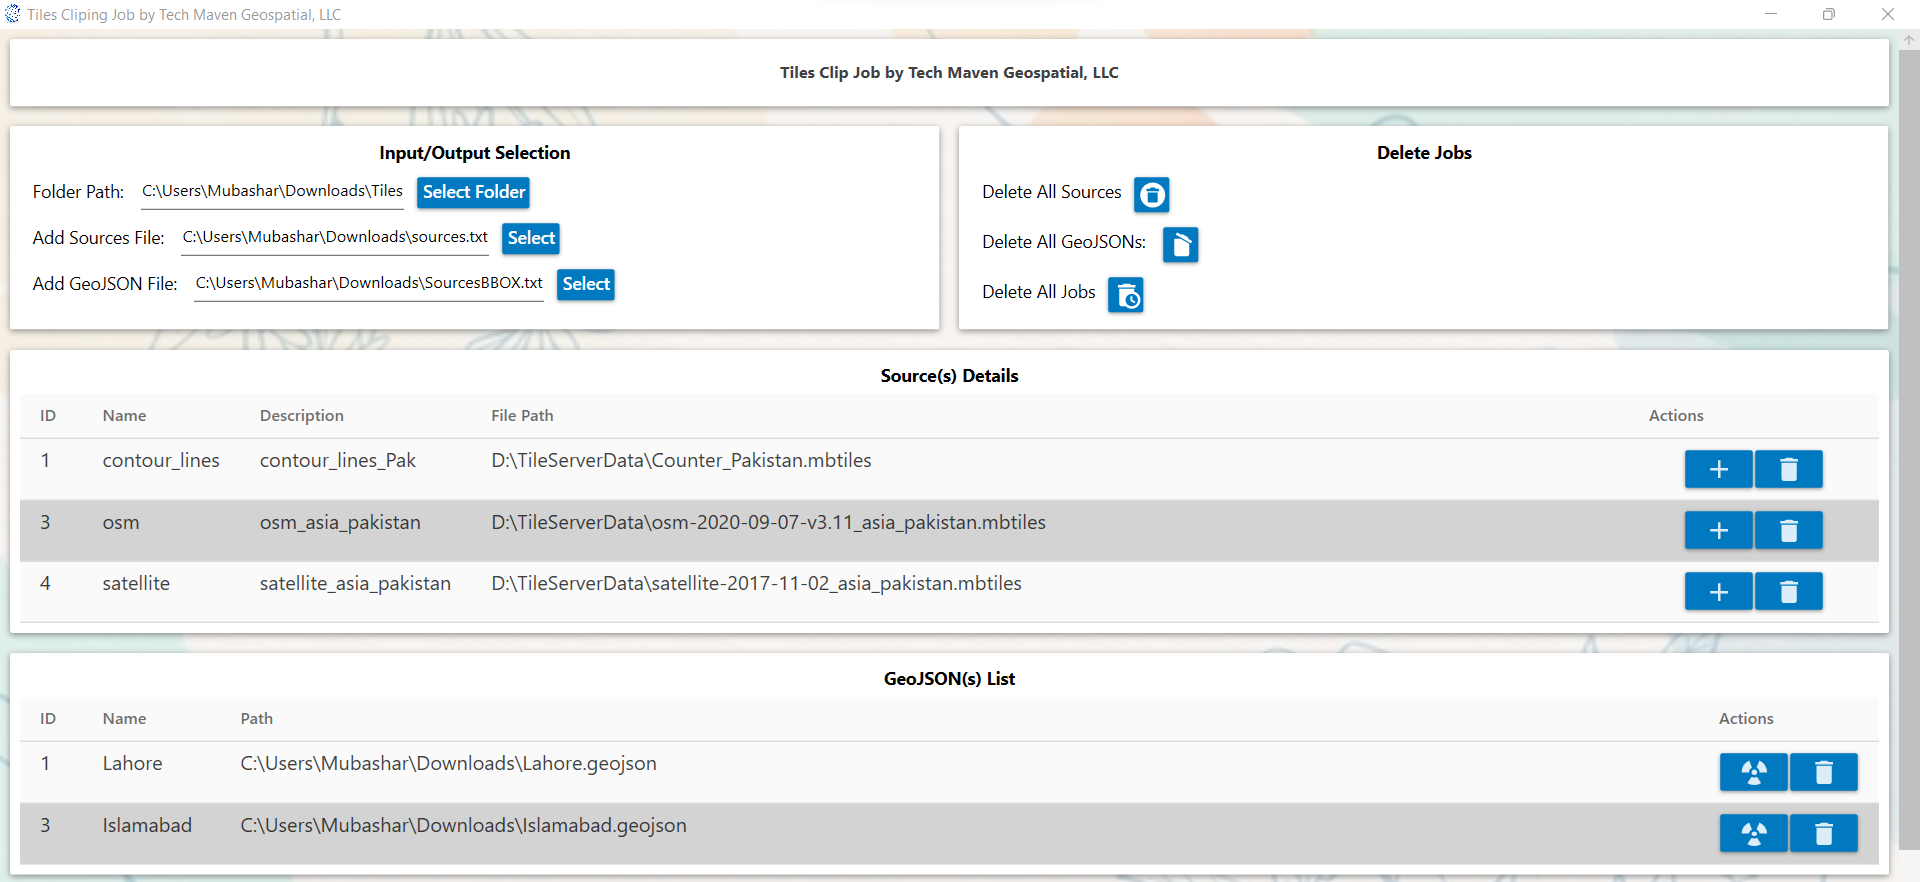Click the Source(s) Details heading
The height and width of the screenshot is (882, 1920).
coord(949,376)
